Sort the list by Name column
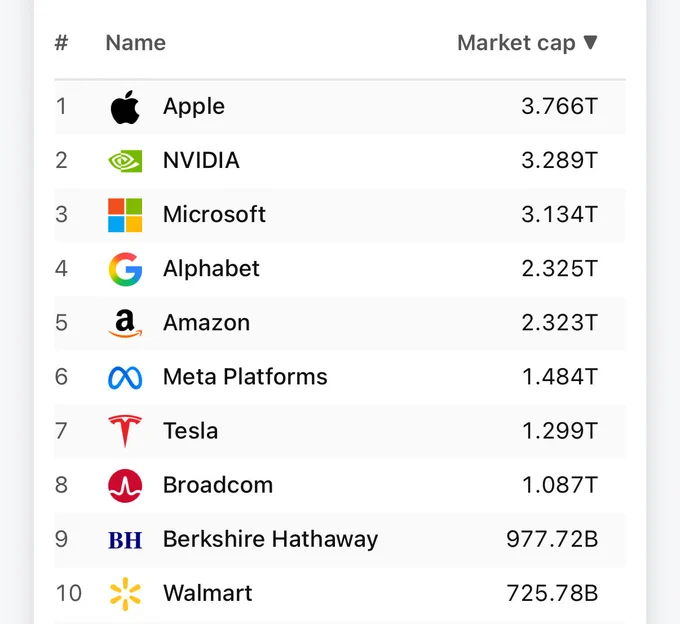Screen dimensions: 680x624 point(136,43)
